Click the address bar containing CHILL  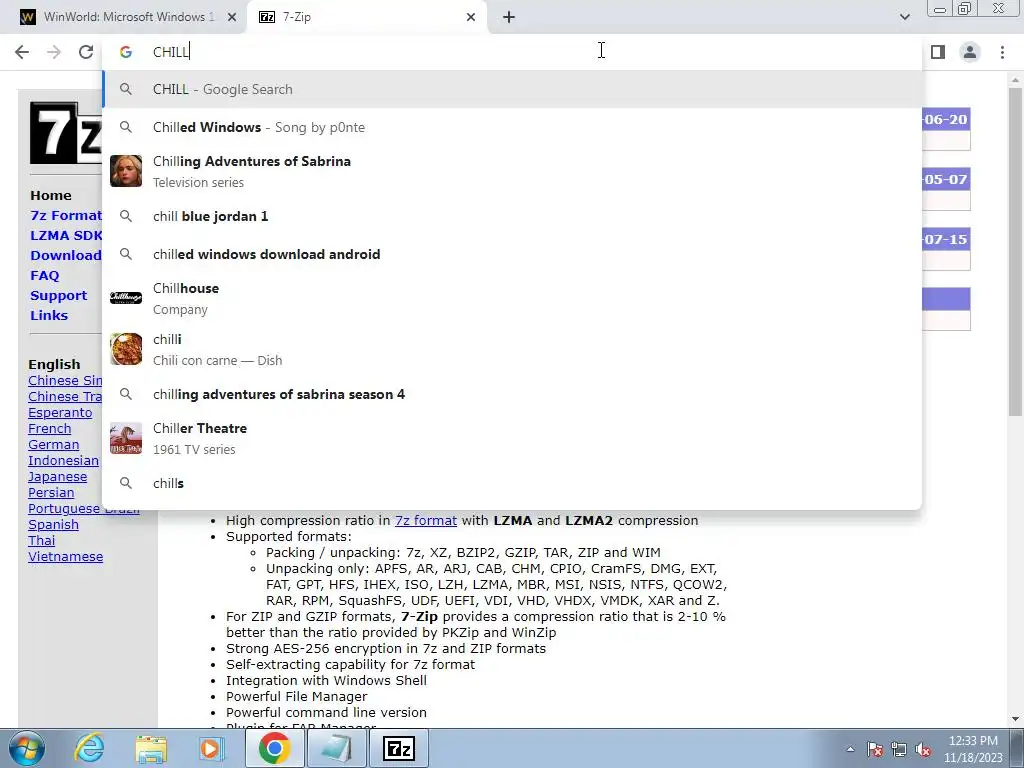(x=512, y=52)
